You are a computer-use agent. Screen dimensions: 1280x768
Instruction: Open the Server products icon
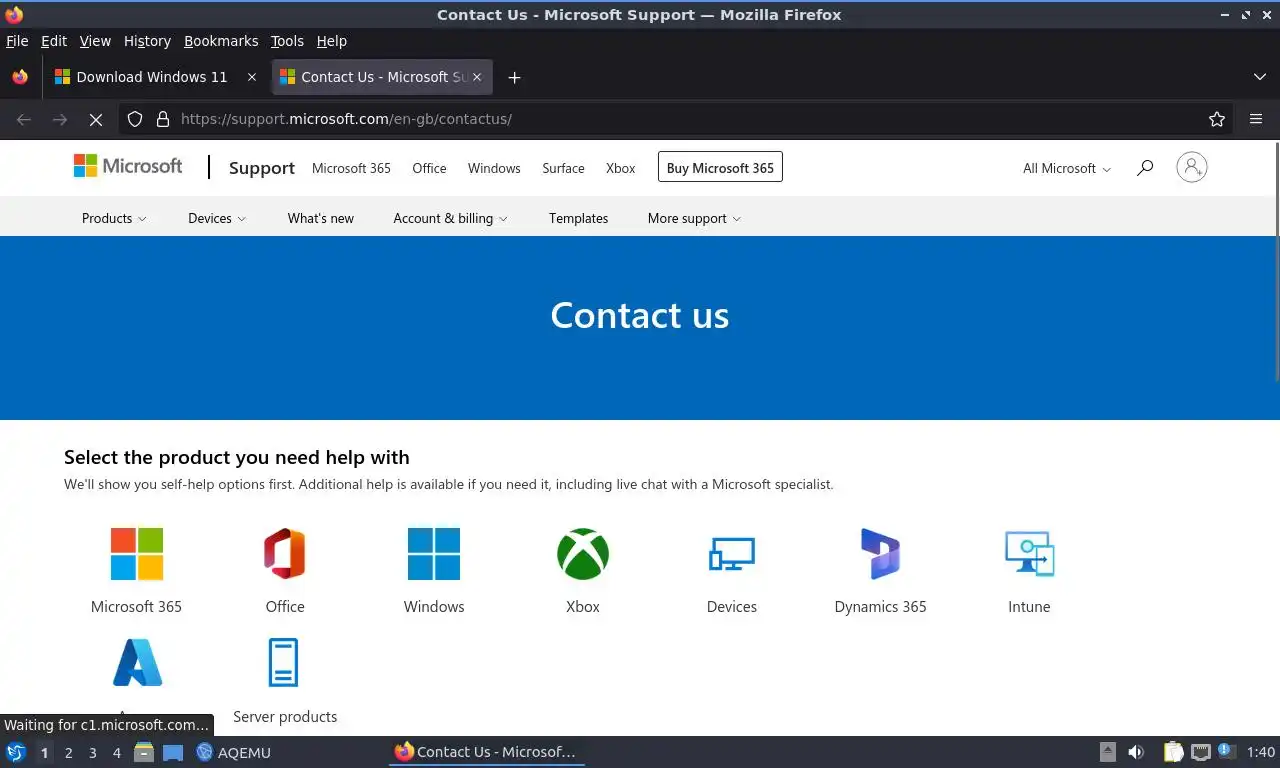click(x=284, y=662)
